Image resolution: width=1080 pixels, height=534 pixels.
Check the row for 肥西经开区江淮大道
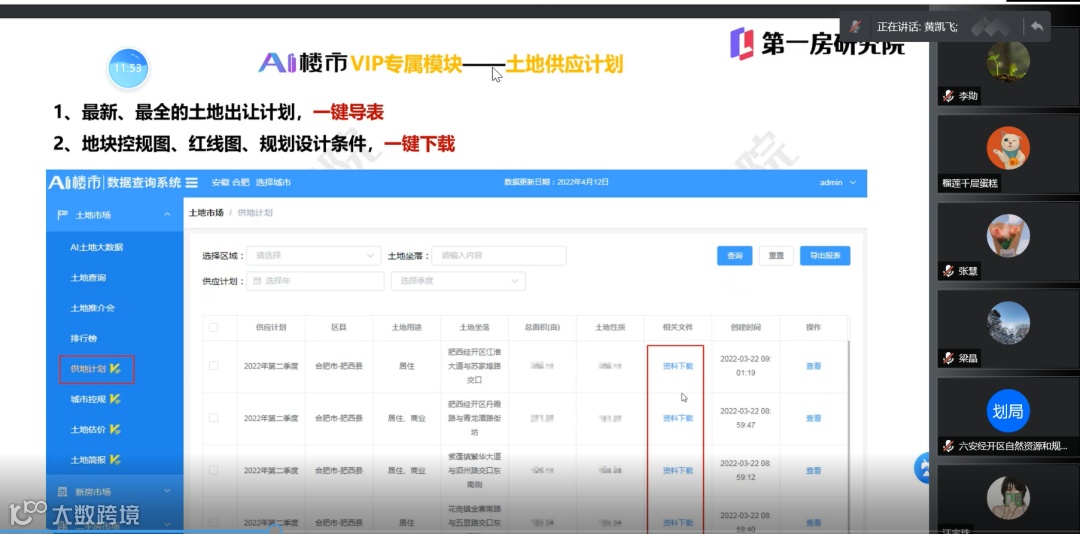[214, 366]
